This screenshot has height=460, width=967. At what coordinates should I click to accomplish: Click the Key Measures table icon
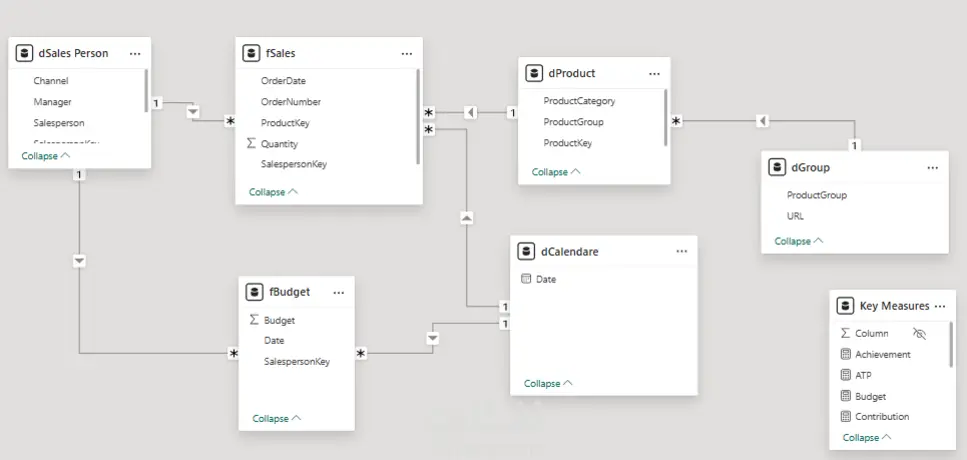click(846, 306)
